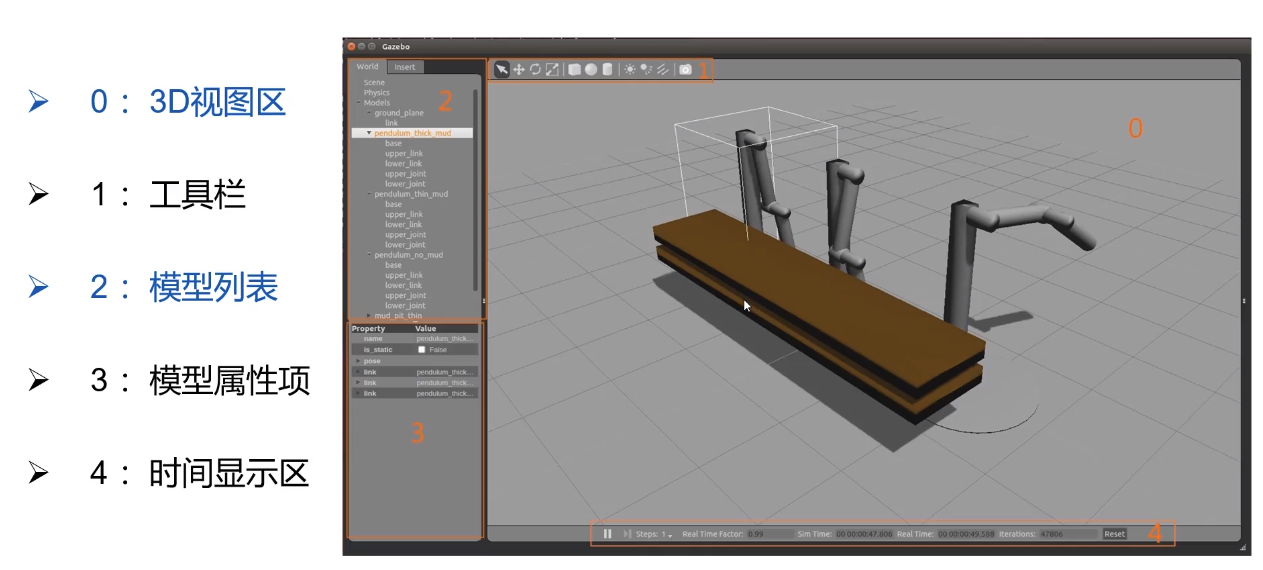Collapse the pendulum_thick_mud tree node
Viewport: 1263px width, 570px height.
tap(368, 133)
